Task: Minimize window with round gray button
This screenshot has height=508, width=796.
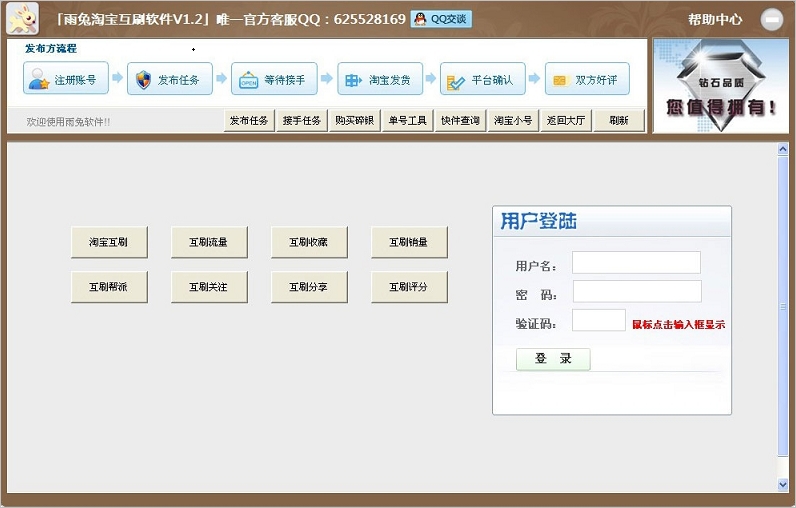Action: tap(772, 19)
